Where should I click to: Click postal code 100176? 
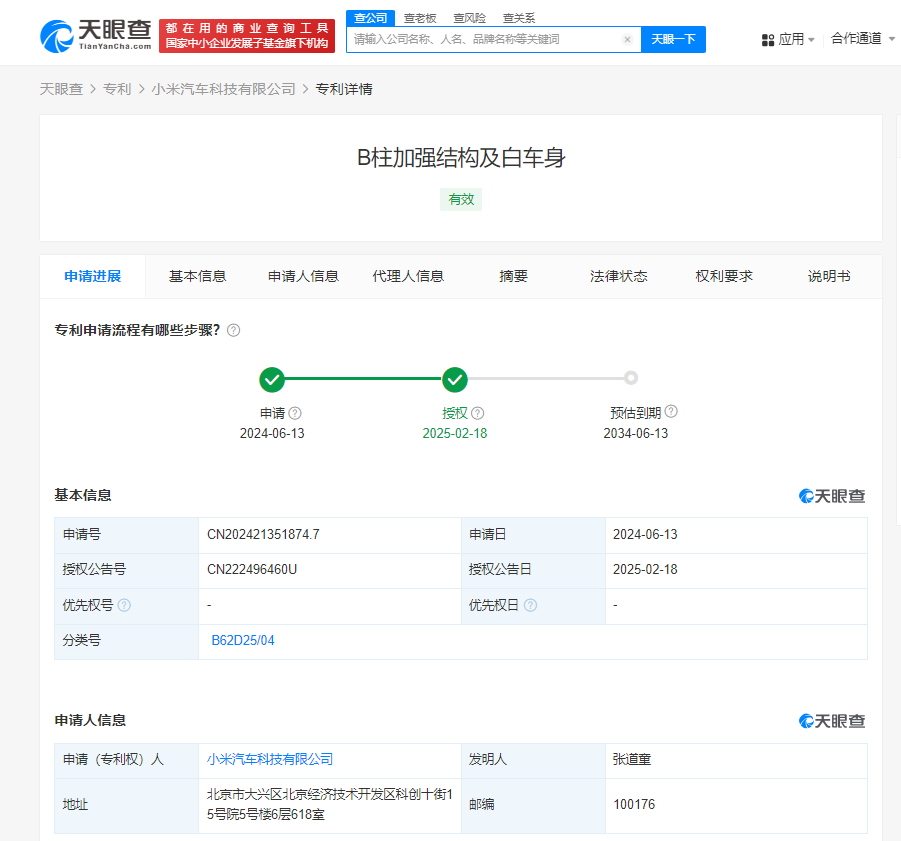pos(634,804)
